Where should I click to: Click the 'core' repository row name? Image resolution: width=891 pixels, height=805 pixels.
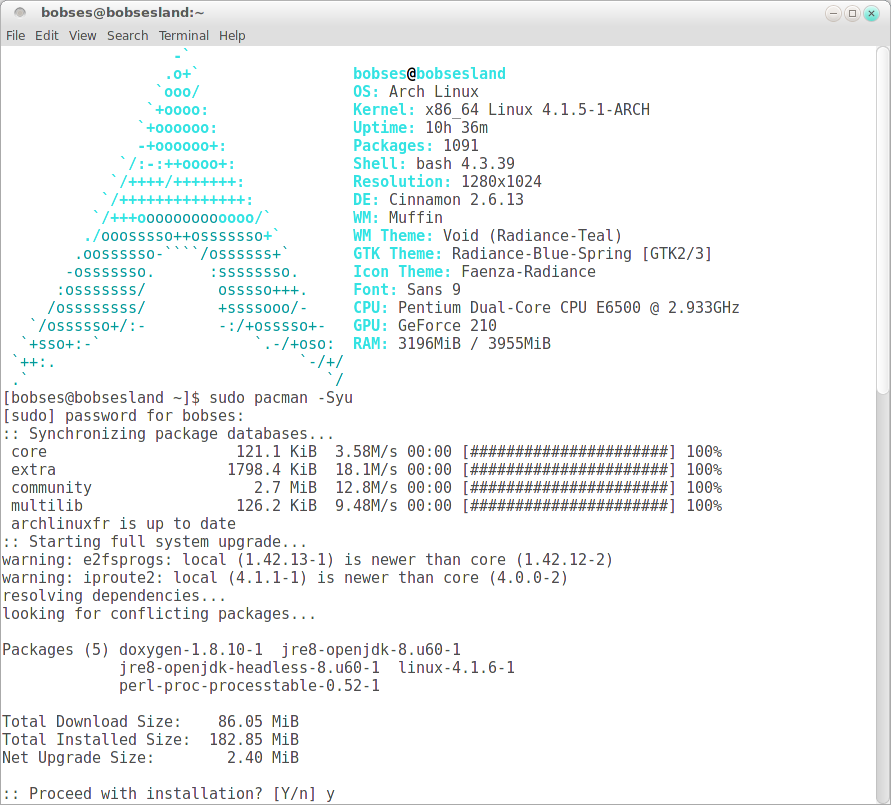[x=29, y=452]
